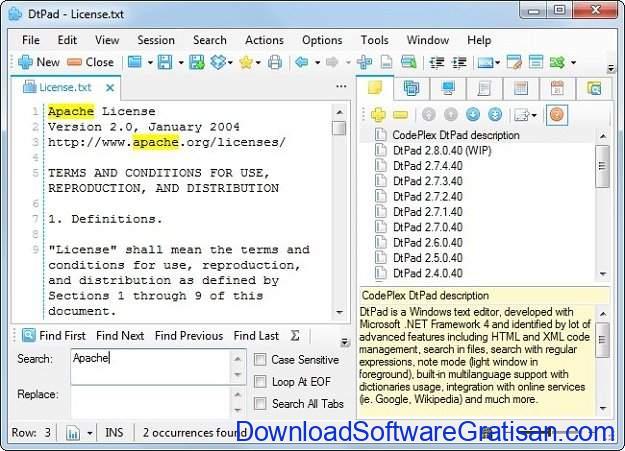Click the blue move down arrow icon
625x451 pixels.
pyautogui.click(x=473, y=115)
